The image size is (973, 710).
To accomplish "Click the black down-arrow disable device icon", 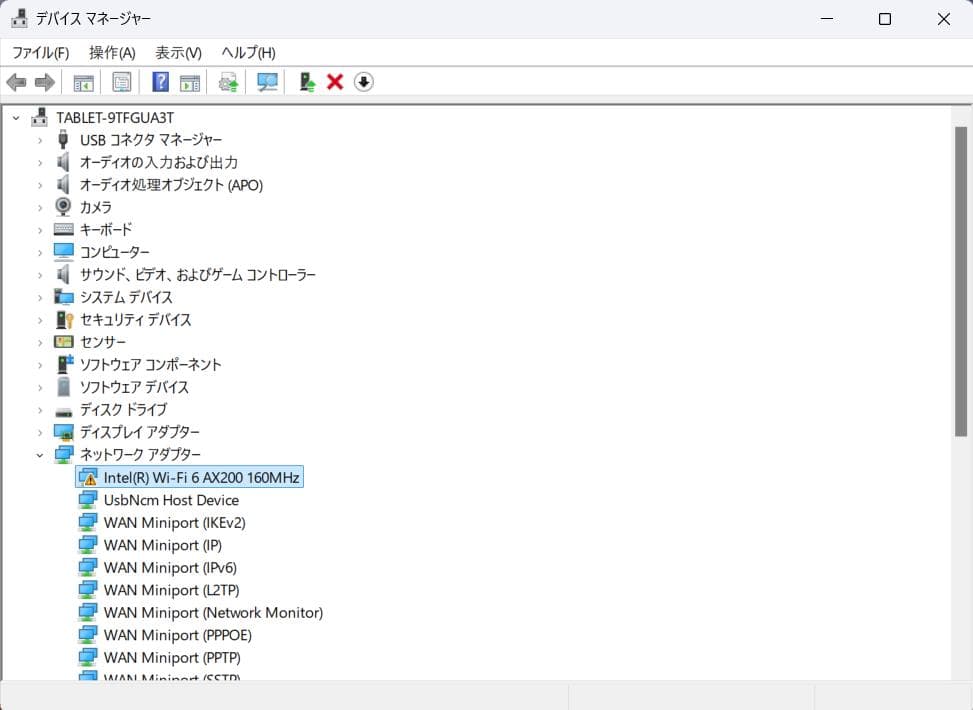I will click(x=364, y=82).
